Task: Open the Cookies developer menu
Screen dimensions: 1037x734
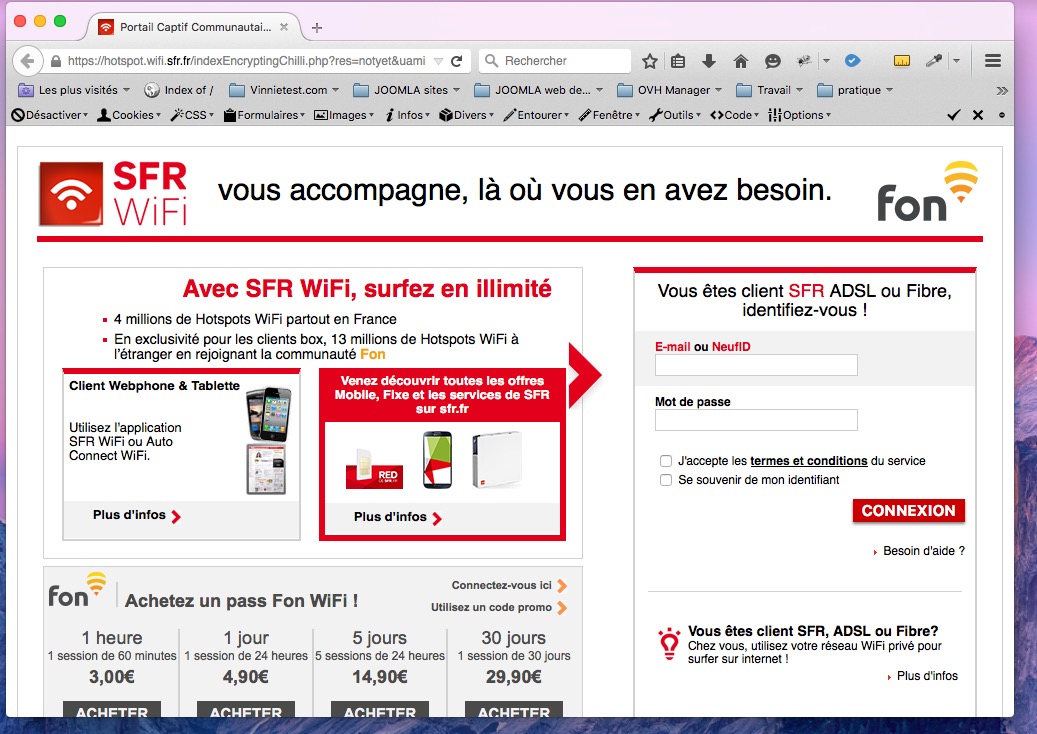Action: [129, 115]
